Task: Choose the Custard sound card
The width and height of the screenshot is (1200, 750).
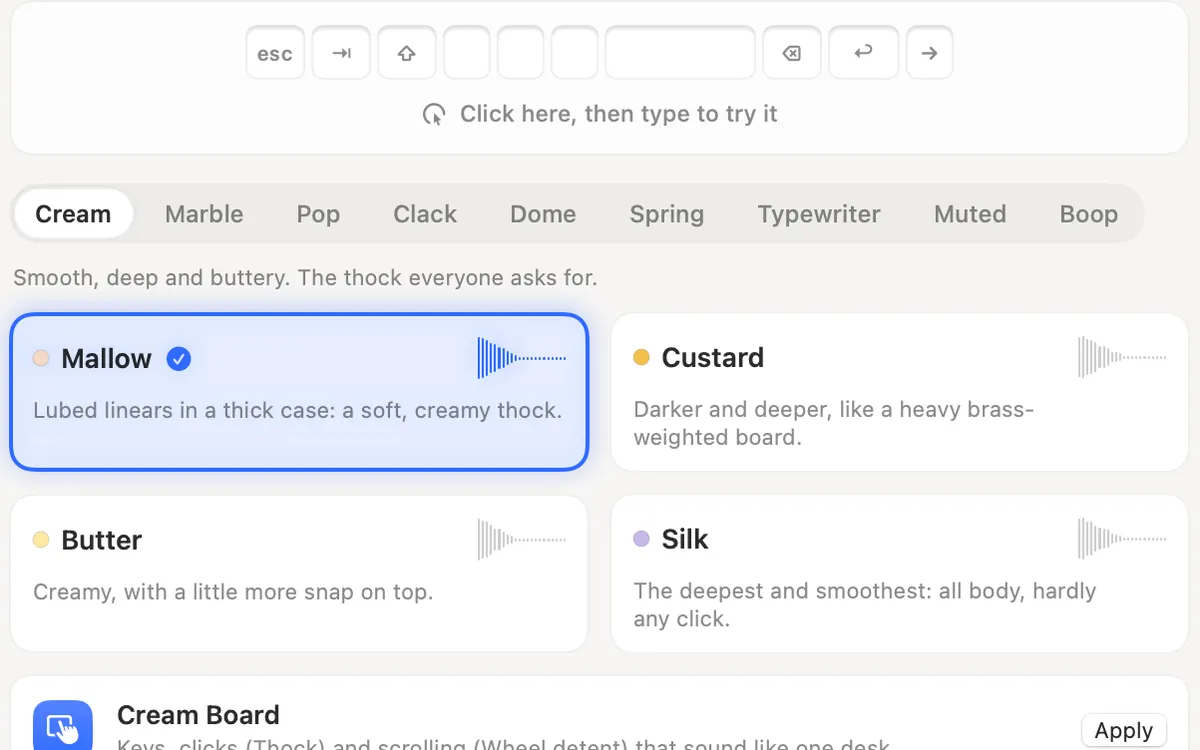Action: click(899, 391)
